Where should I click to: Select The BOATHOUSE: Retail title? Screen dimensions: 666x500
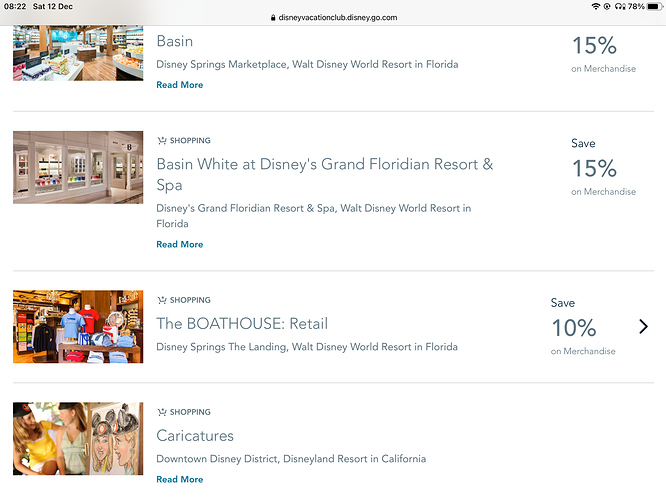click(242, 323)
